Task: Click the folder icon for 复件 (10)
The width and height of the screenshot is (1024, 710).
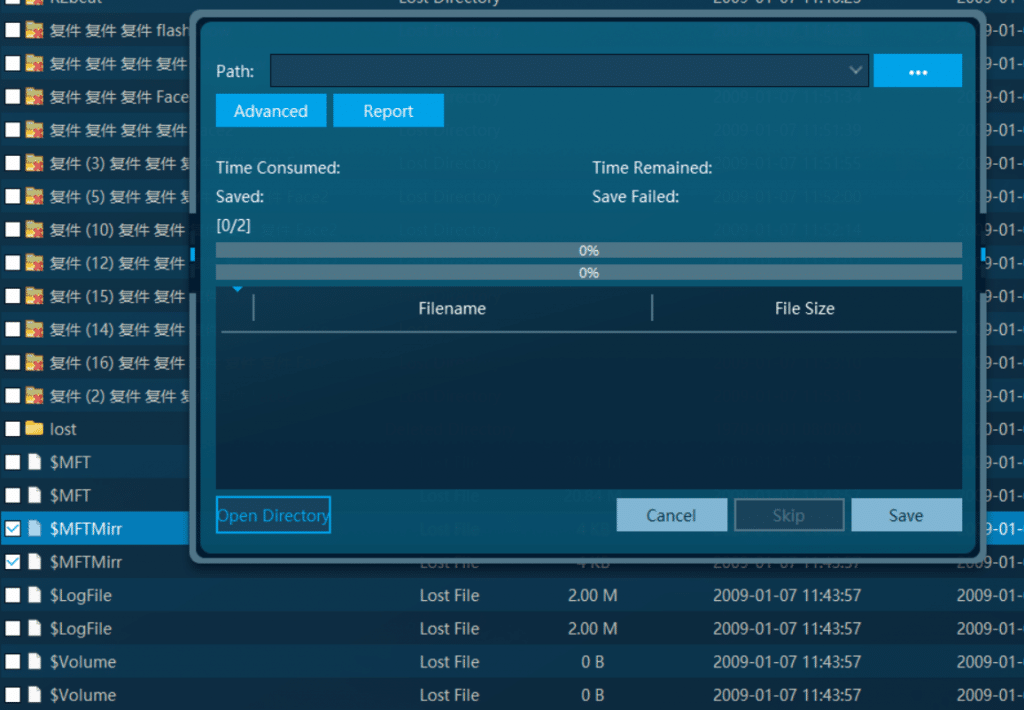Action: (35, 230)
